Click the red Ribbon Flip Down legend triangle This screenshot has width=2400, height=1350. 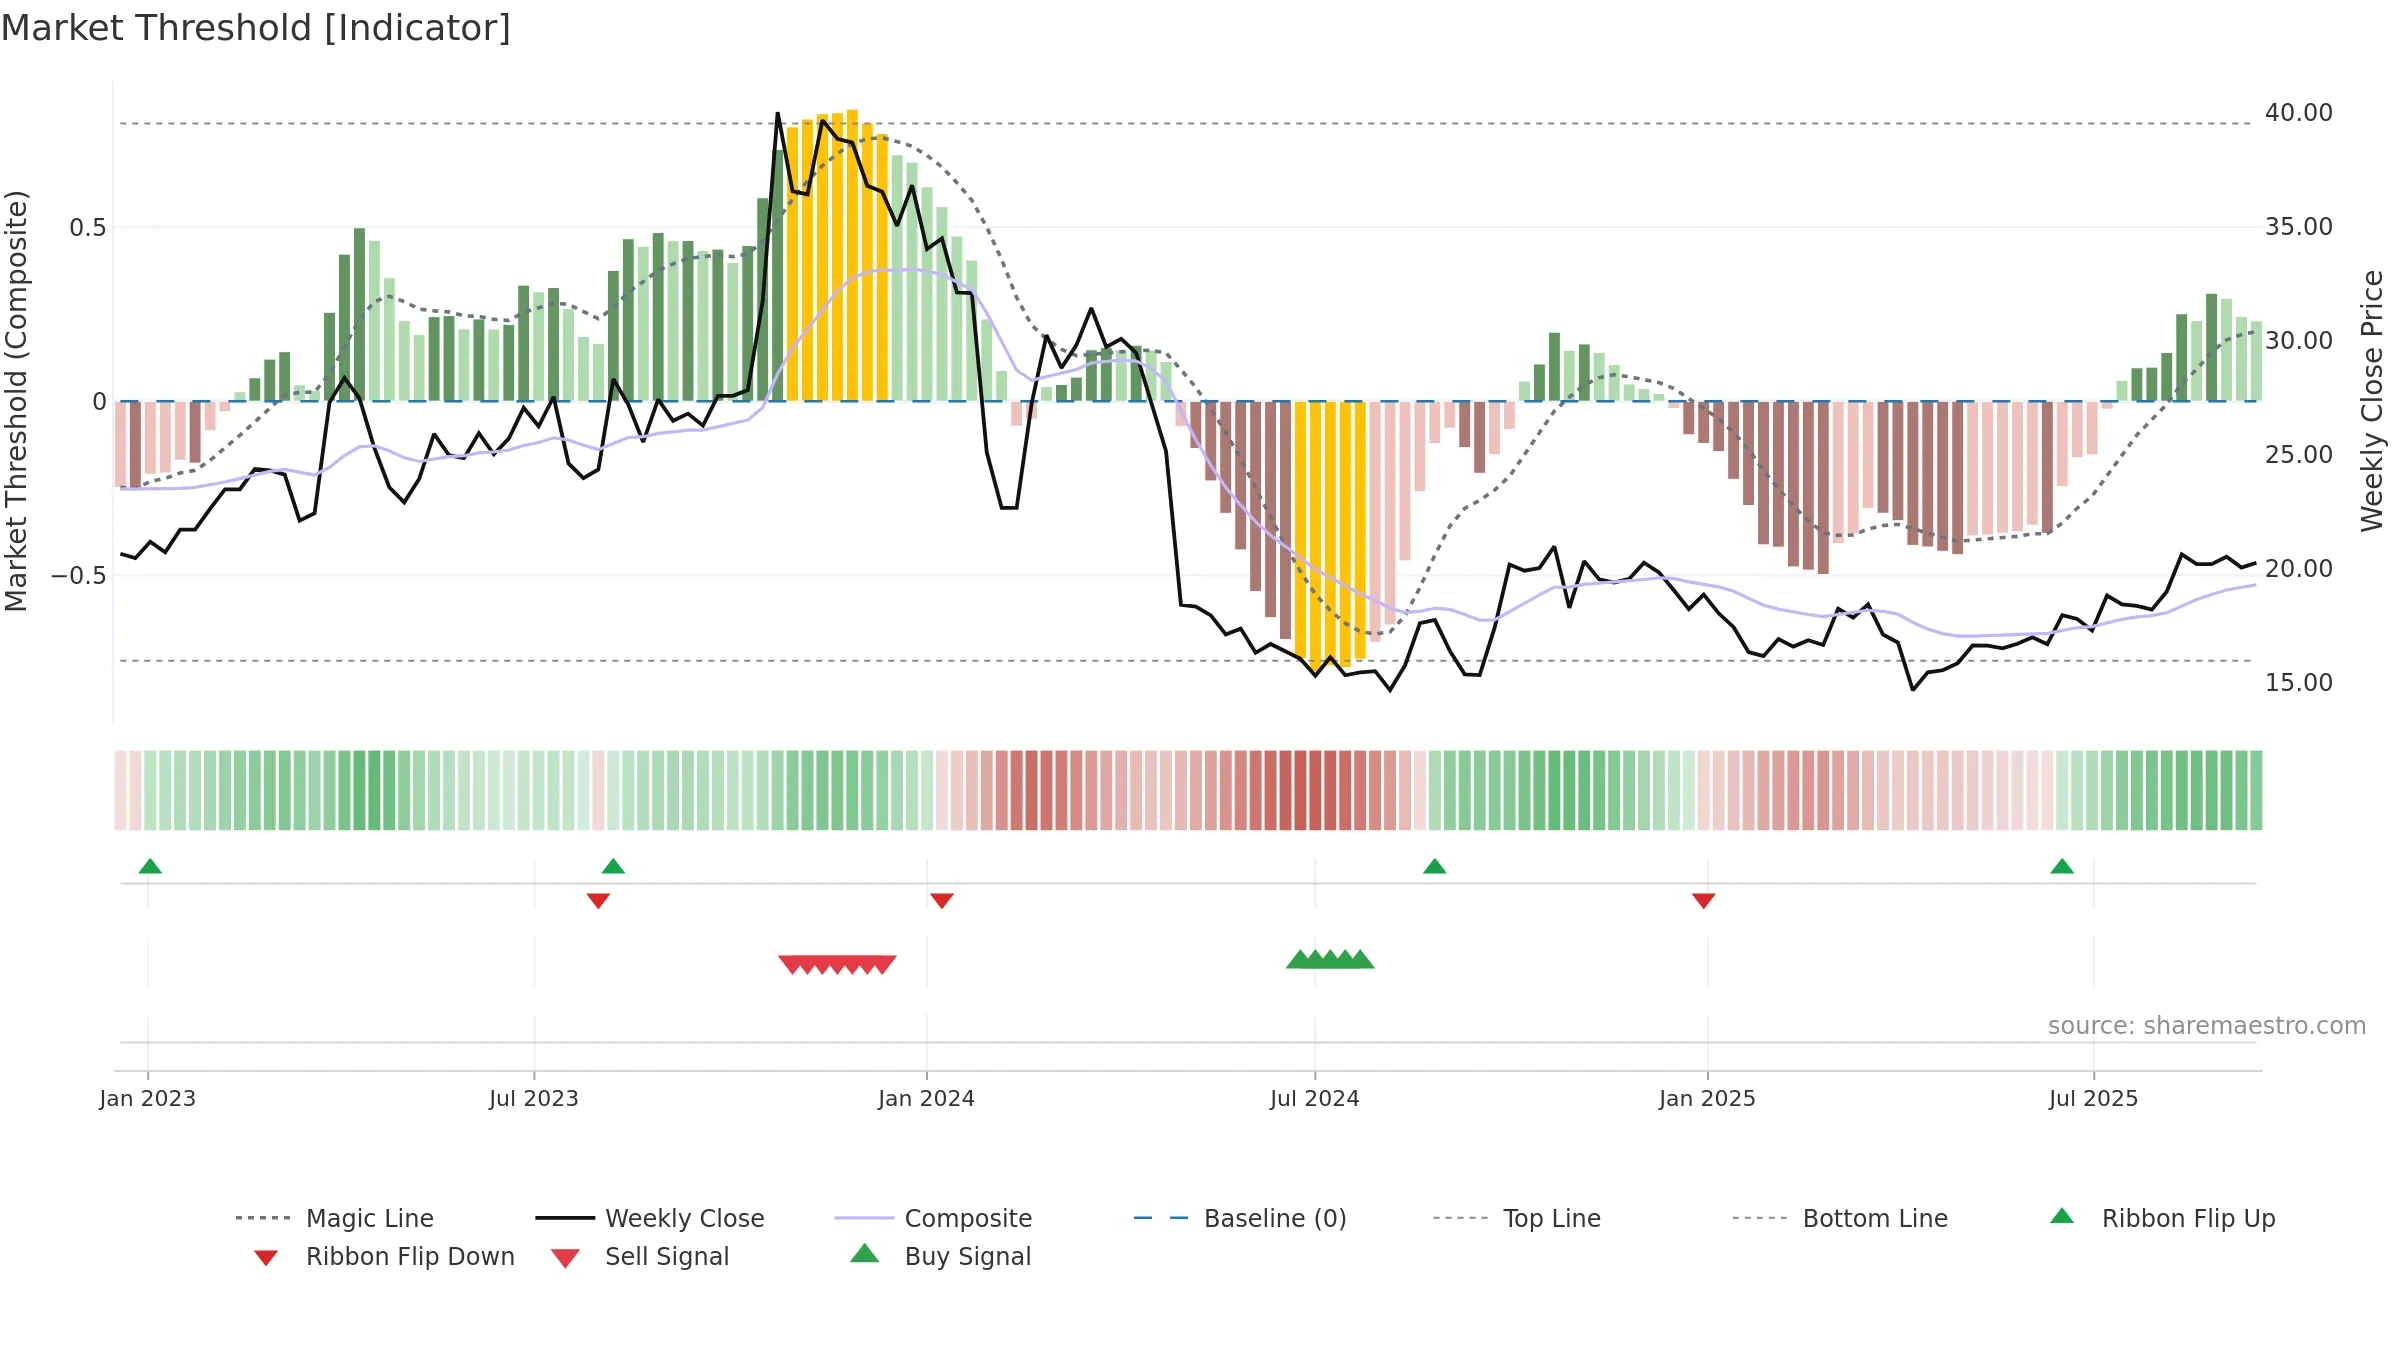(266, 1258)
